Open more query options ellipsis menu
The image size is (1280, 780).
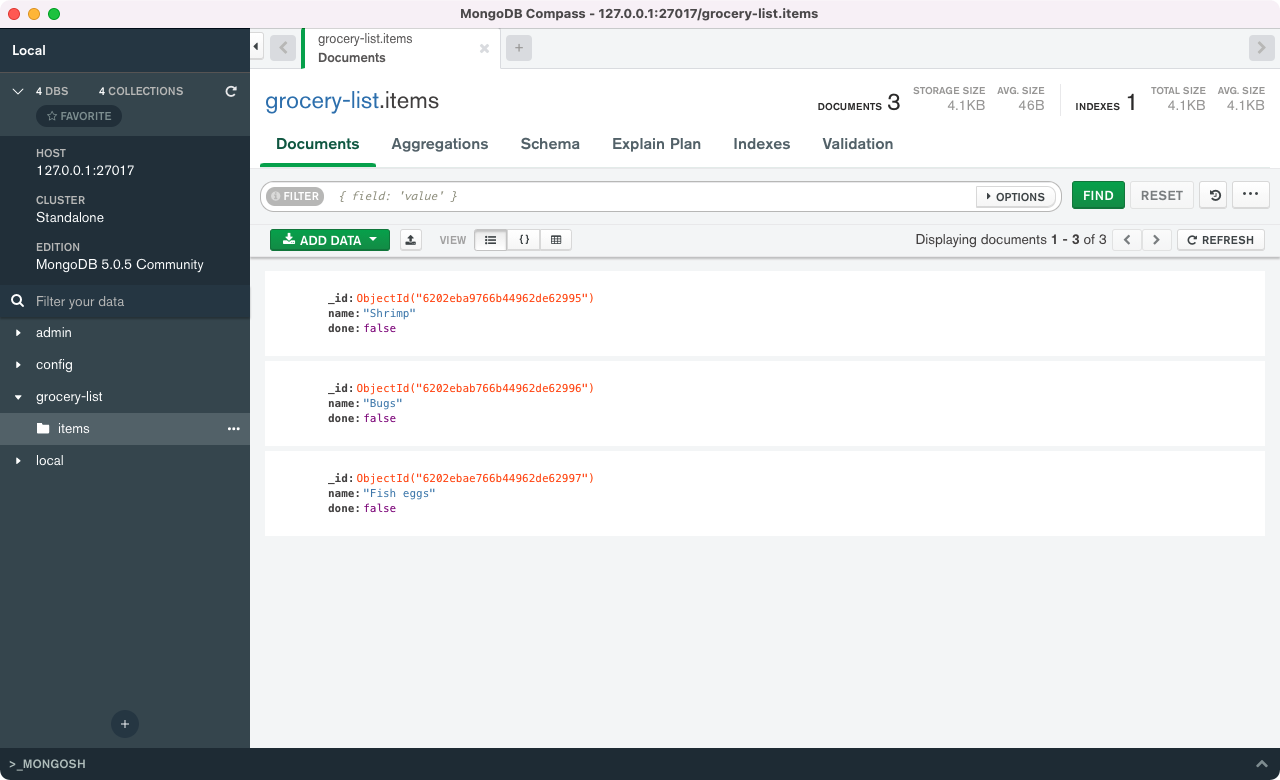(1251, 195)
